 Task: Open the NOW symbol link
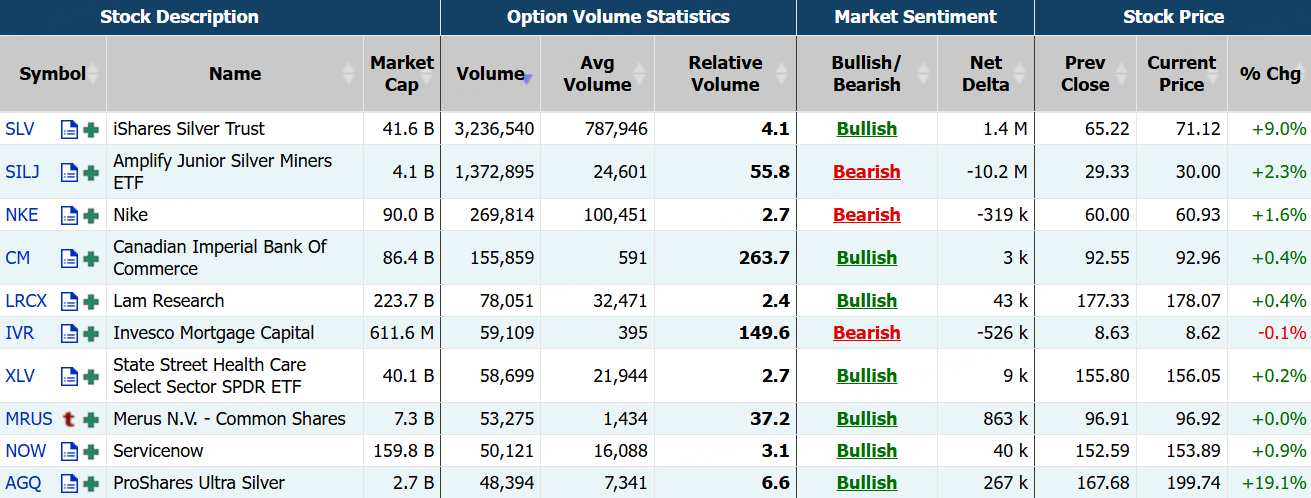click(26, 451)
